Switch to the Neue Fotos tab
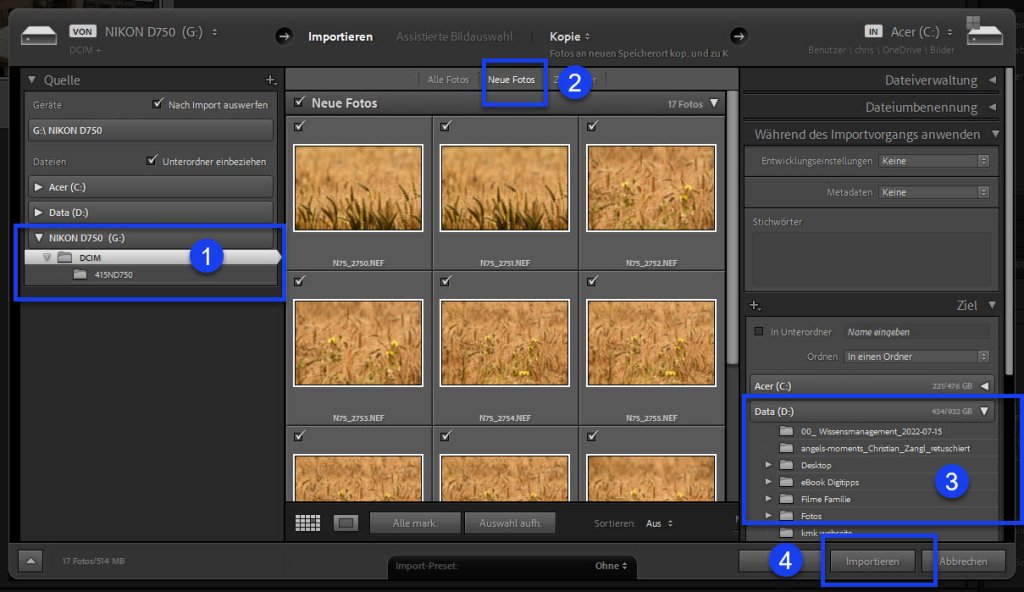Viewport: 1024px width, 592px height. click(x=511, y=80)
